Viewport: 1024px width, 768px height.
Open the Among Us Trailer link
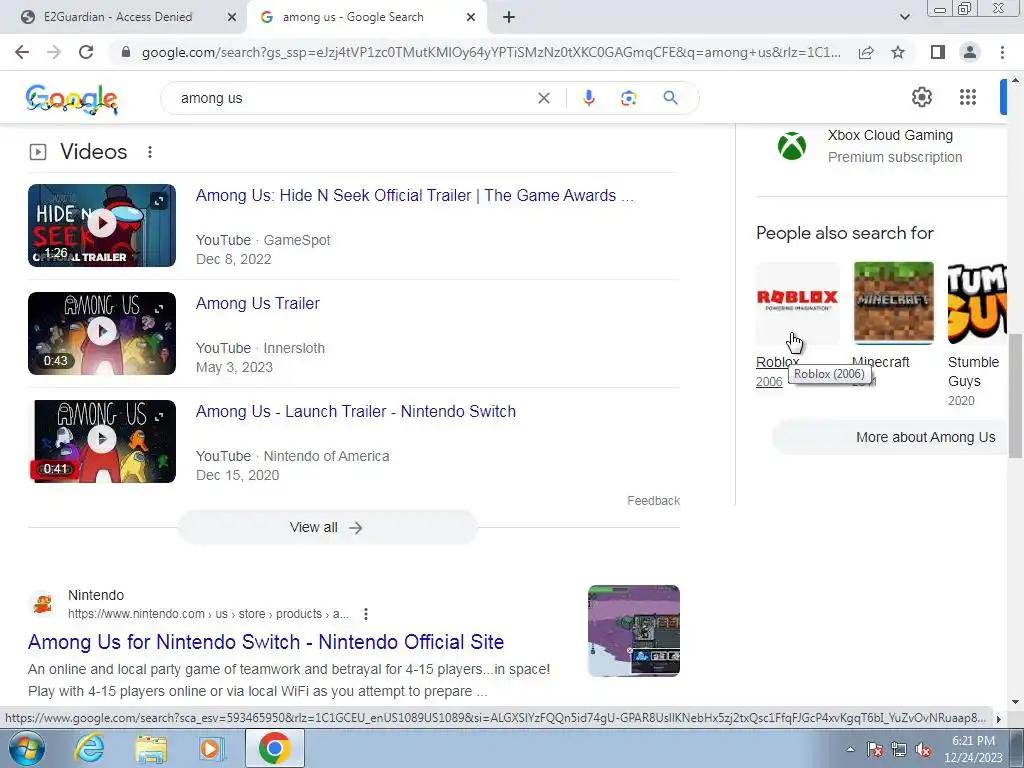pyautogui.click(x=258, y=304)
